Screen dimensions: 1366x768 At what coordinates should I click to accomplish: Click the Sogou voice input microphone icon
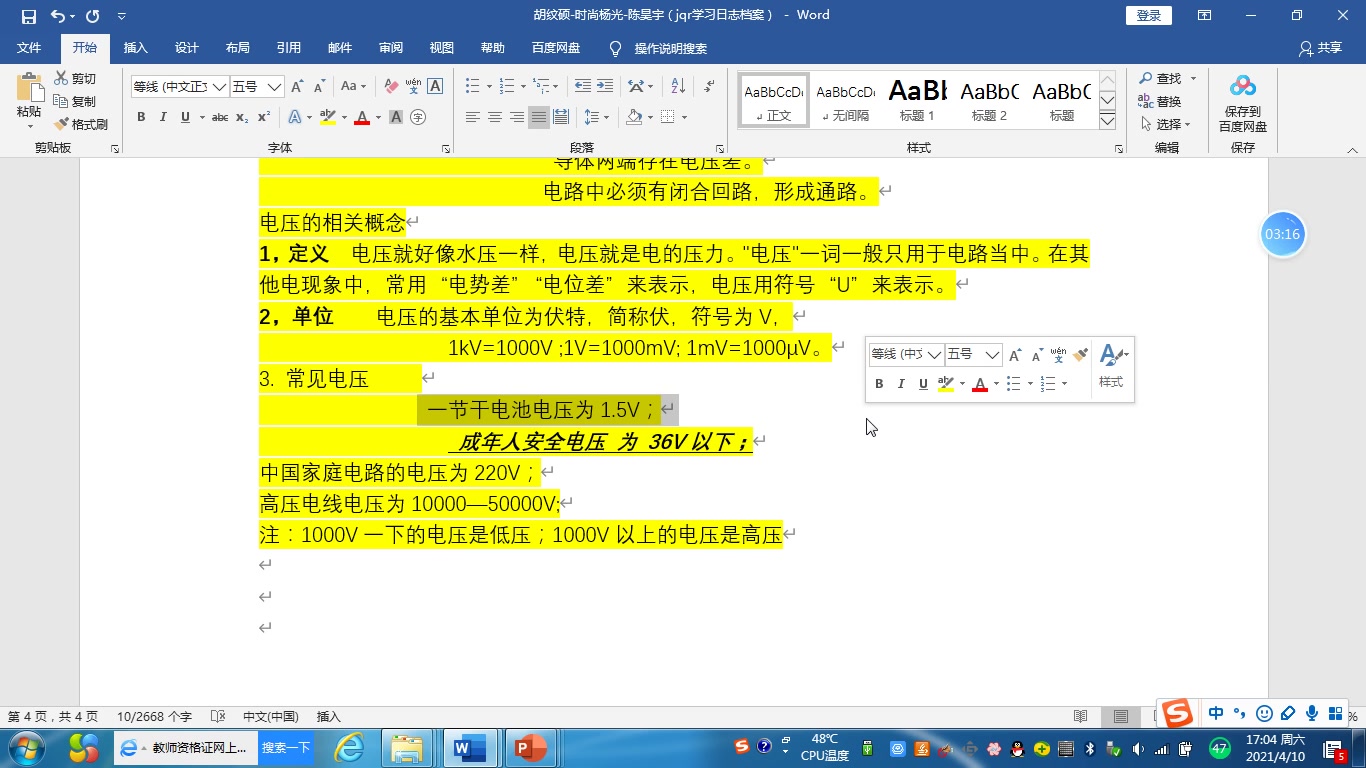pos(1312,713)
